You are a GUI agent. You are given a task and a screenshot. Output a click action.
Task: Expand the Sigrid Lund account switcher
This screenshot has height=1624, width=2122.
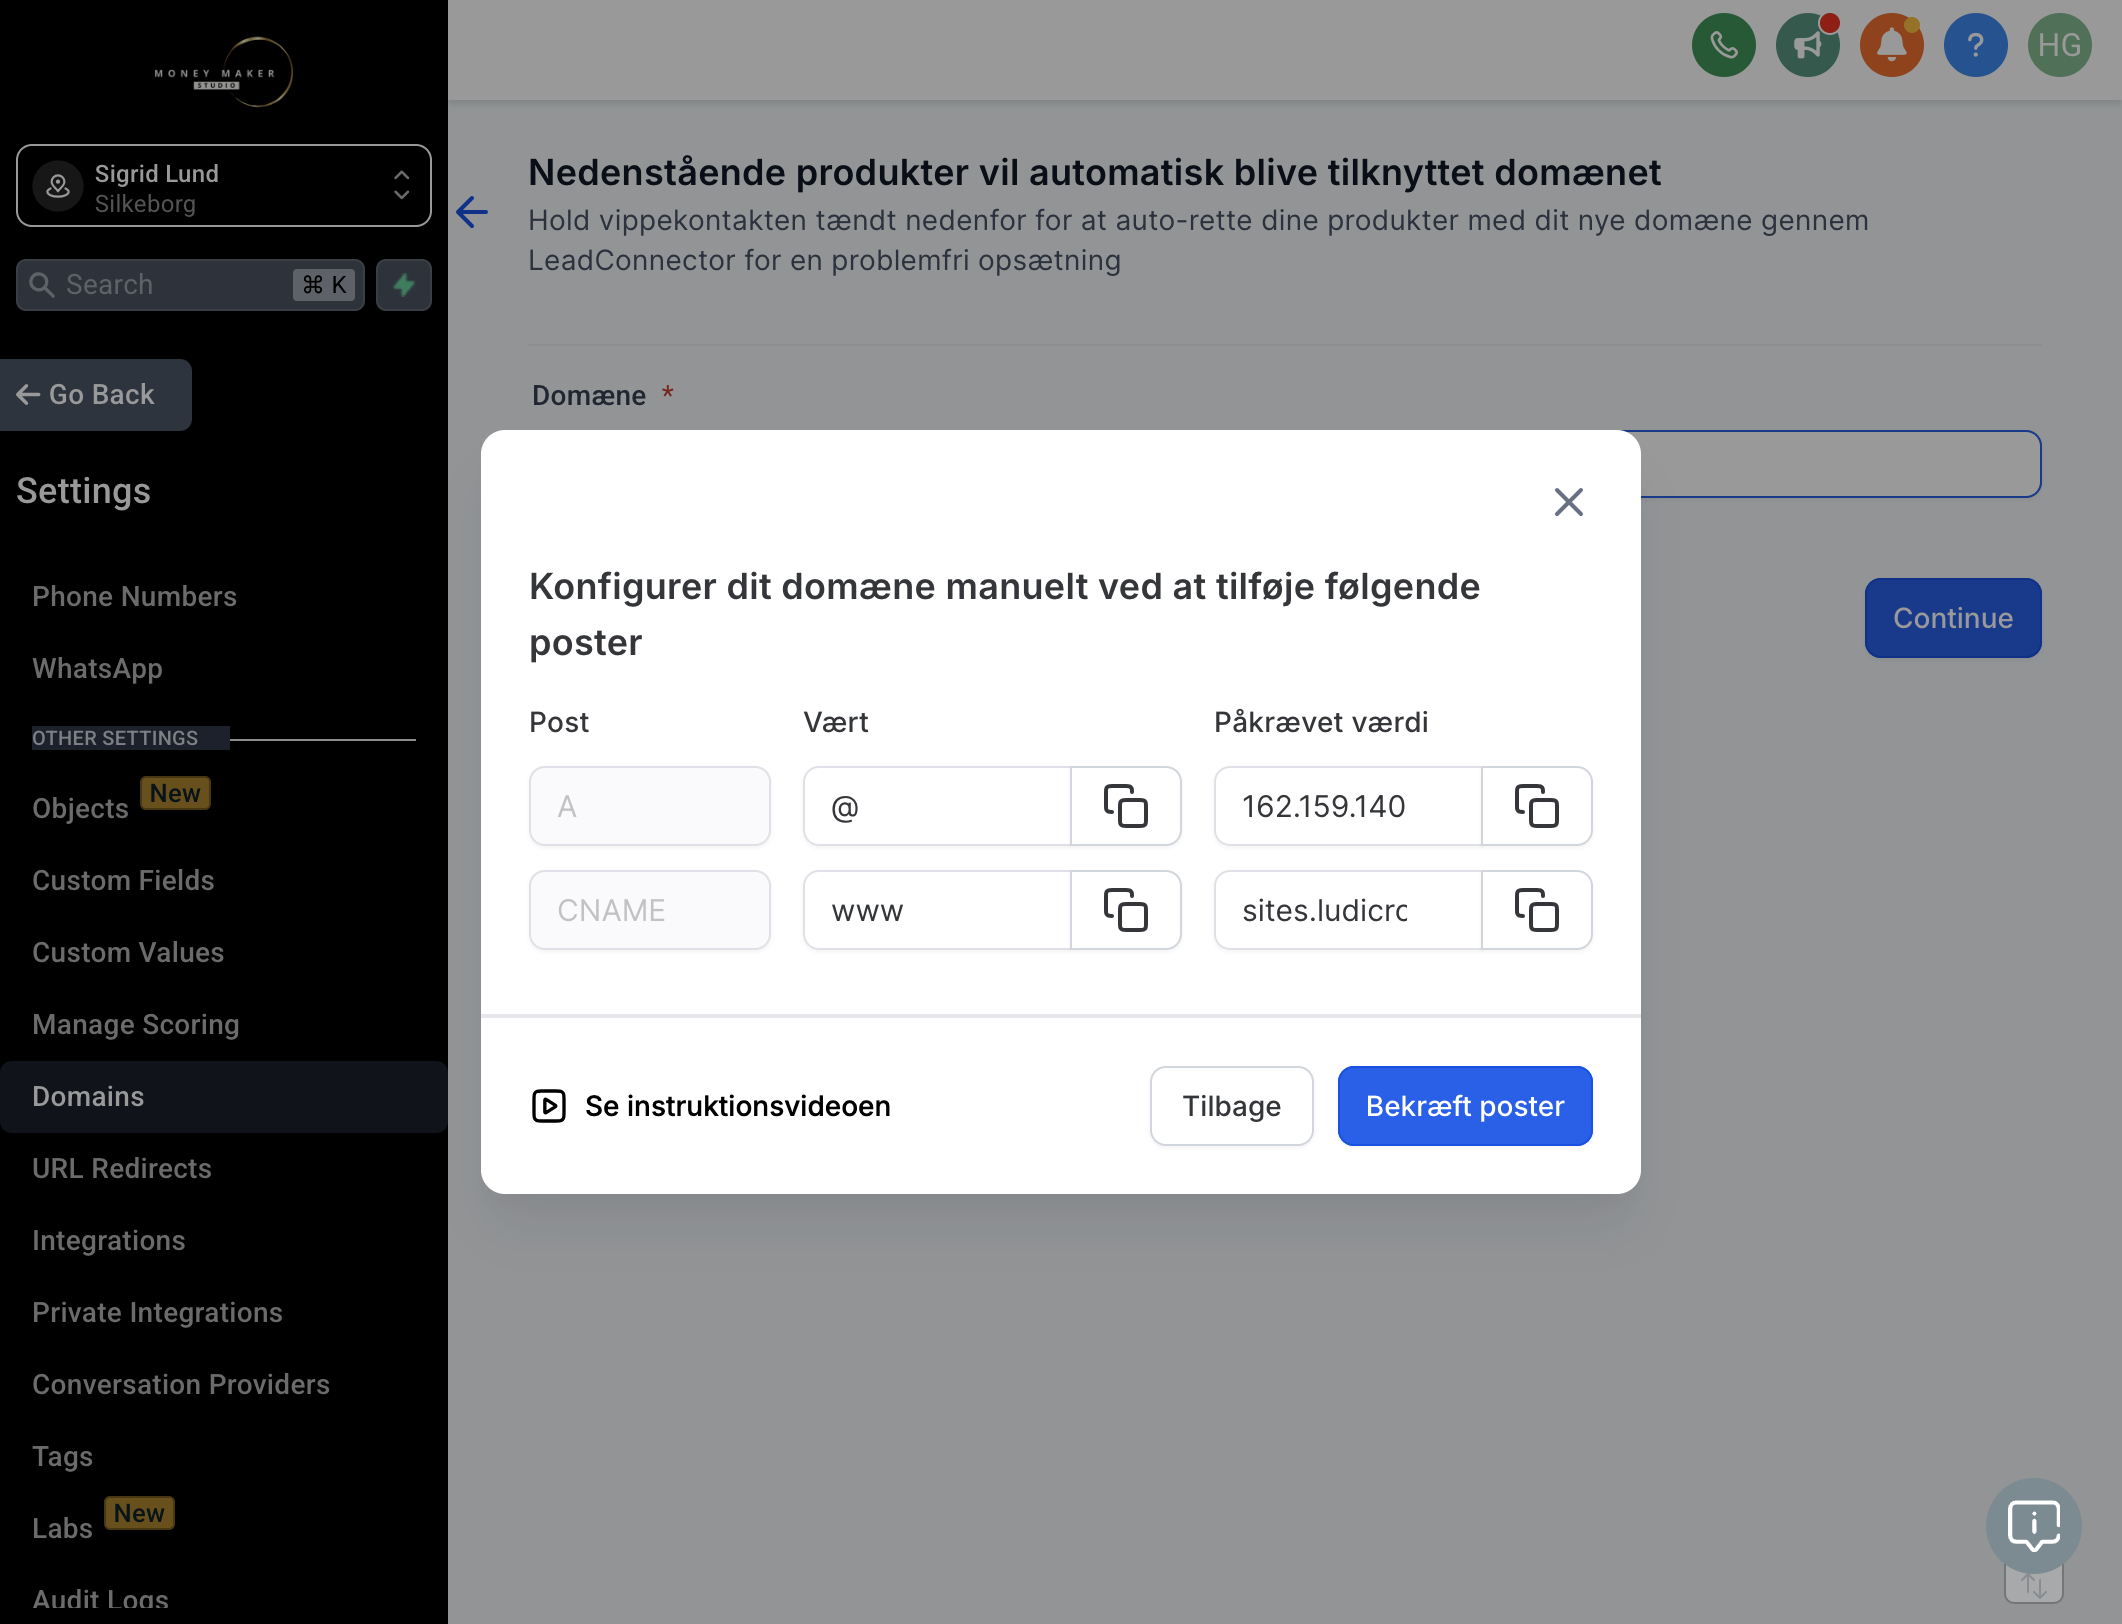tap(224, 186)
